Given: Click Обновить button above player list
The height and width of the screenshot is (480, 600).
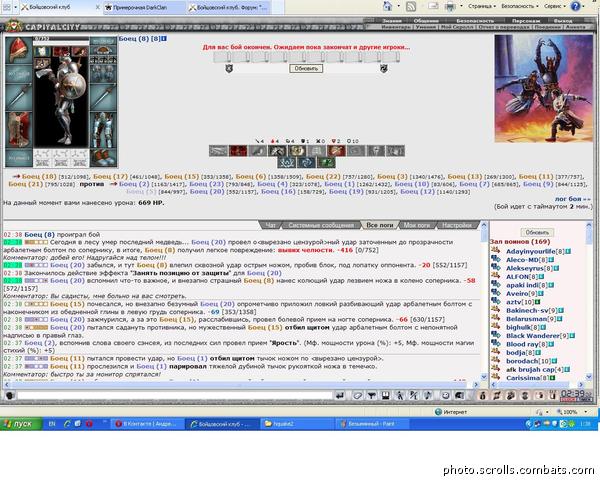Looking at the screenshot, I should (537, 232).
